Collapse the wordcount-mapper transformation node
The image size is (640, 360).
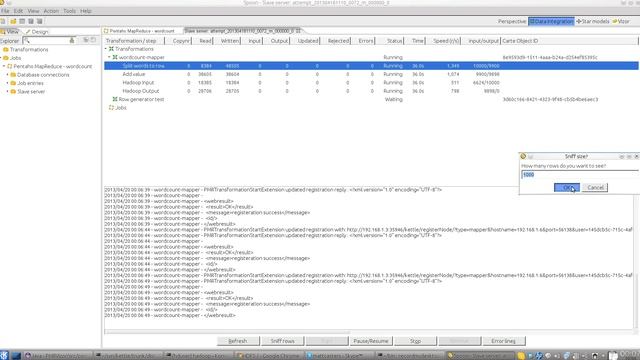coord(109,57)
